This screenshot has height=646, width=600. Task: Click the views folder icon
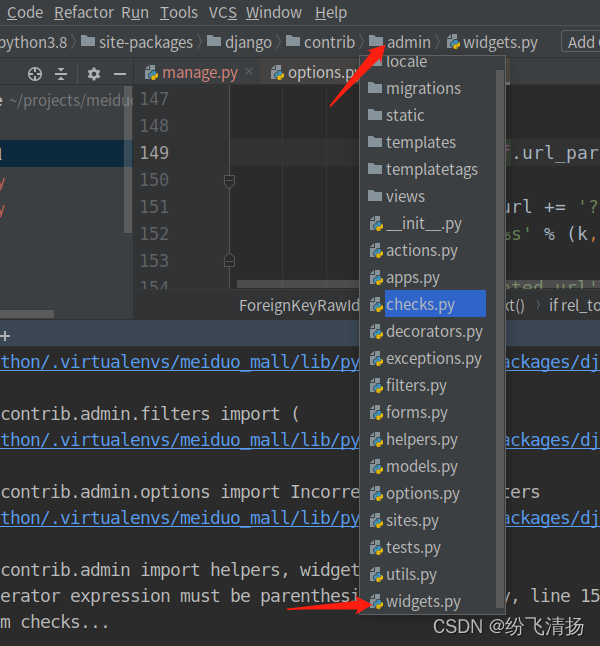[375, 196]
